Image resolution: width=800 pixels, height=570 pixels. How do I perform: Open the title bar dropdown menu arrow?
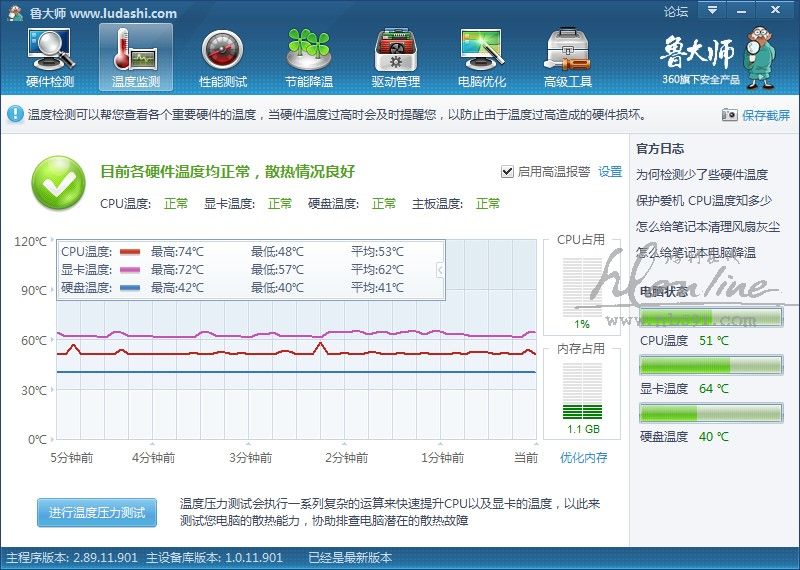tap(712, 10)
